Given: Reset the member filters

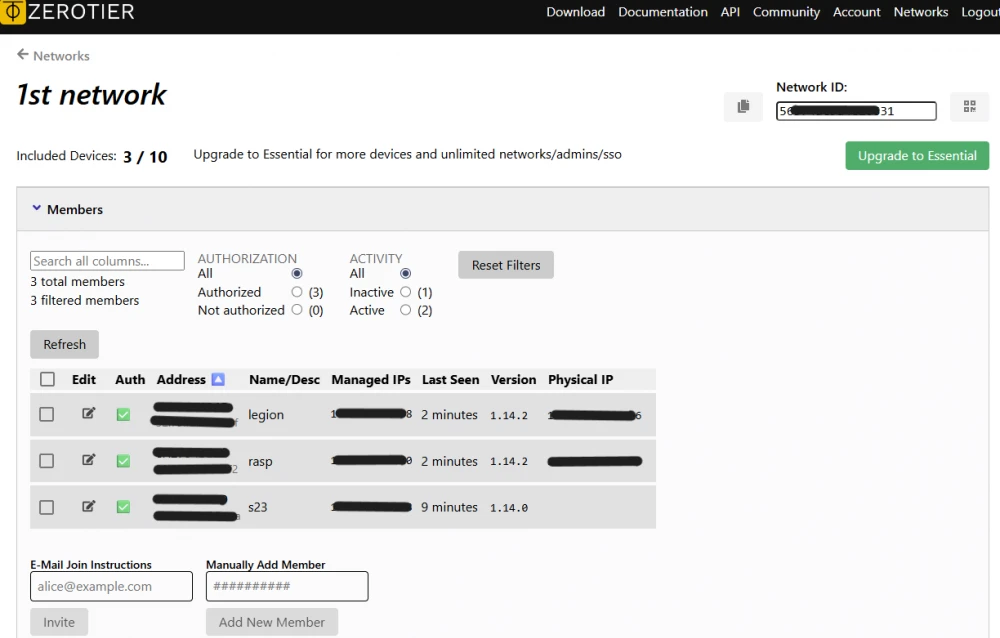Looking at the screenshot, I should tap(505, 265).
